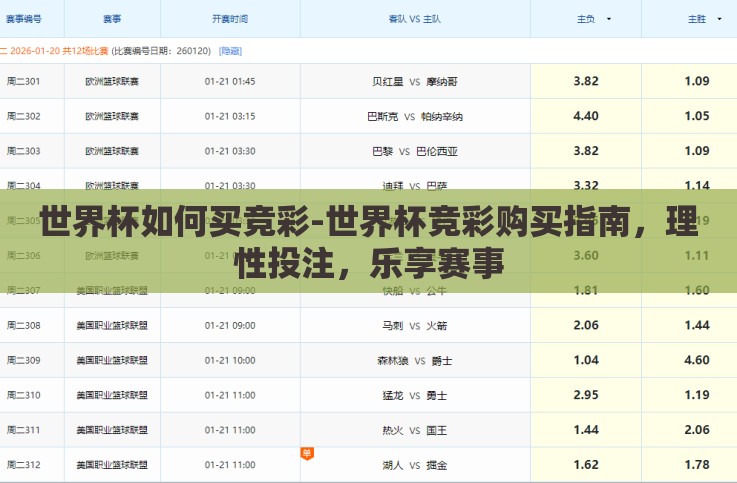Pick 主胜 odds 1.05 in row 周二302

pyautogui.click(x=697, y=116)
